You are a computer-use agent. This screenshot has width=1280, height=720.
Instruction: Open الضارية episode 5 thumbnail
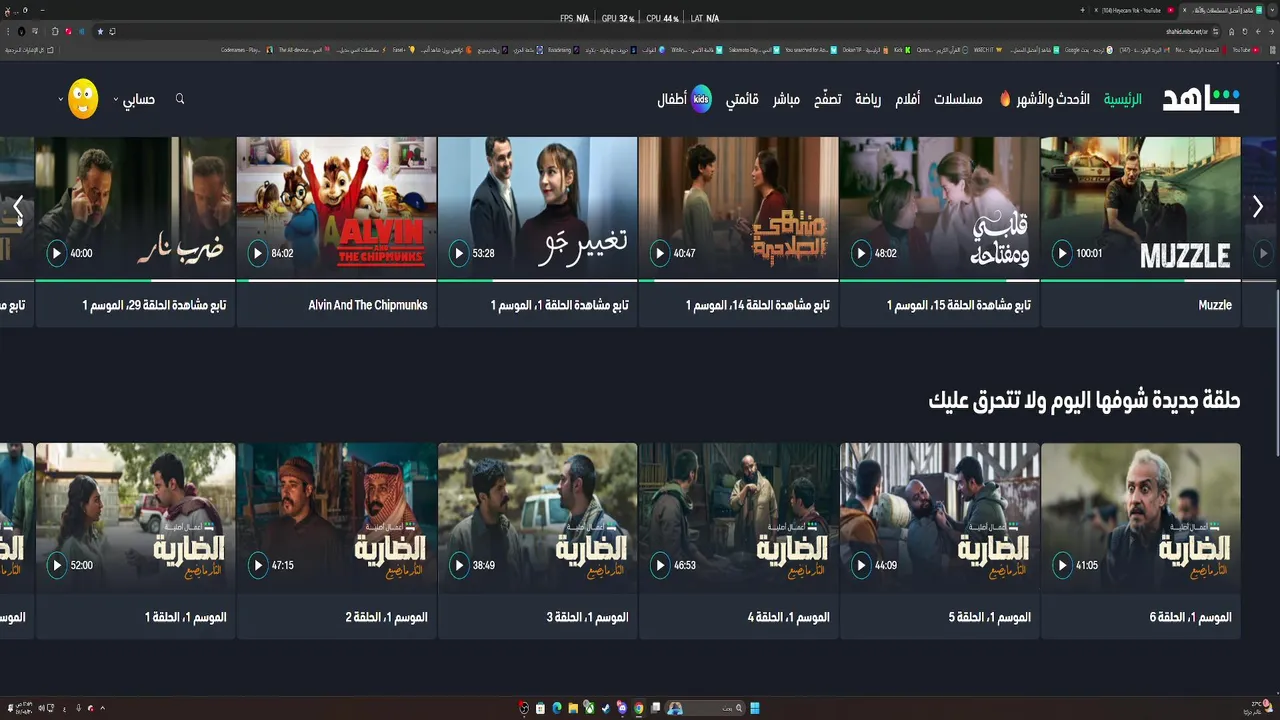(x=940, y=518)
